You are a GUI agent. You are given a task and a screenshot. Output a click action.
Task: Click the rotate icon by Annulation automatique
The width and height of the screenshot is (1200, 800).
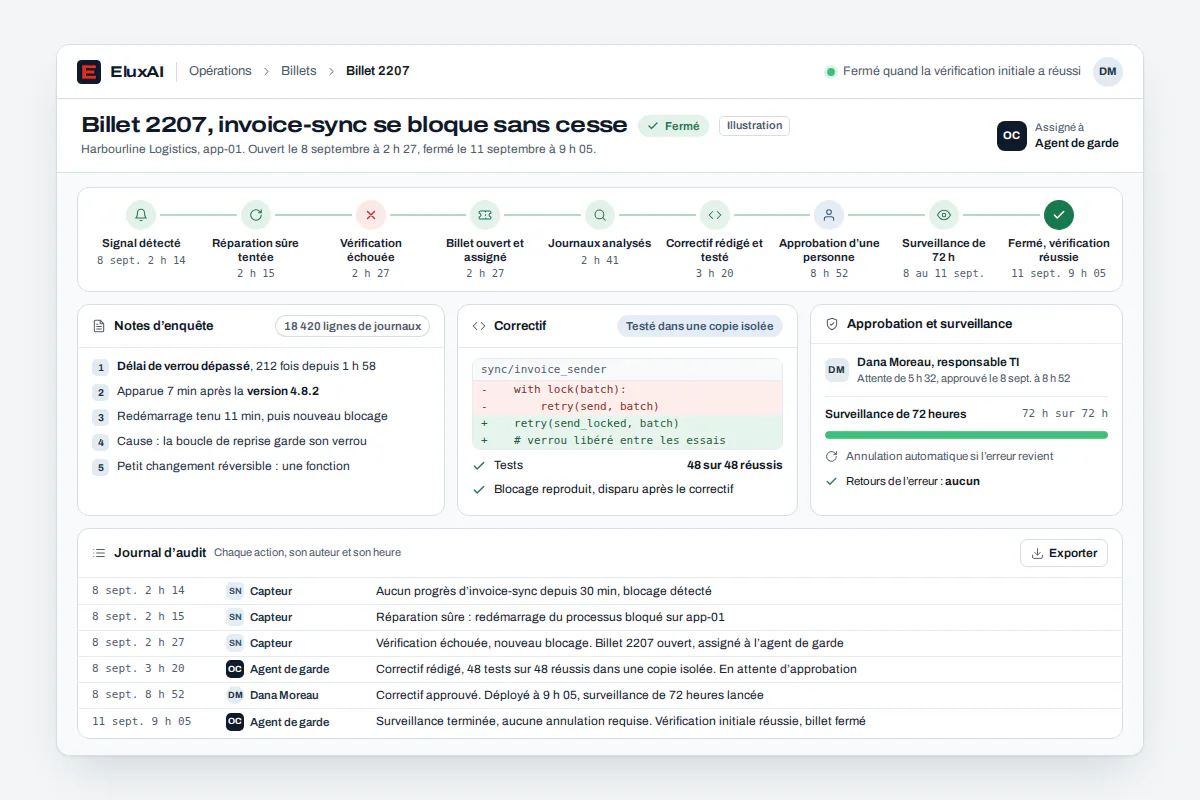(832, 456)
